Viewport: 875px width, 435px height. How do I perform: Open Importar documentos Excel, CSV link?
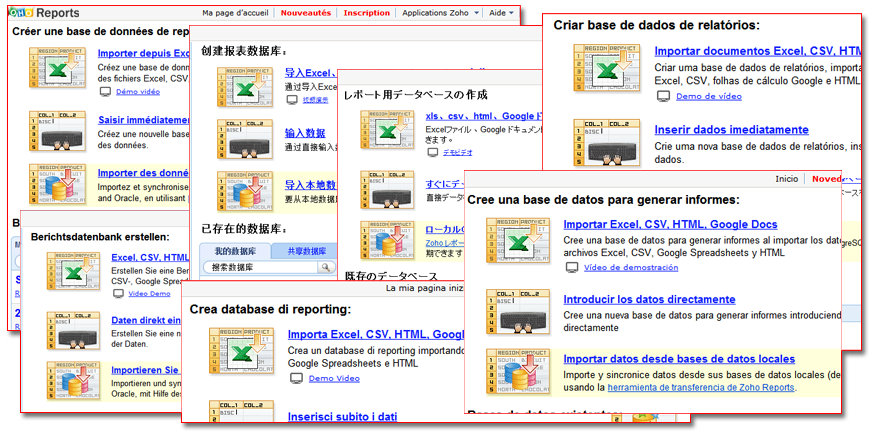758,51
